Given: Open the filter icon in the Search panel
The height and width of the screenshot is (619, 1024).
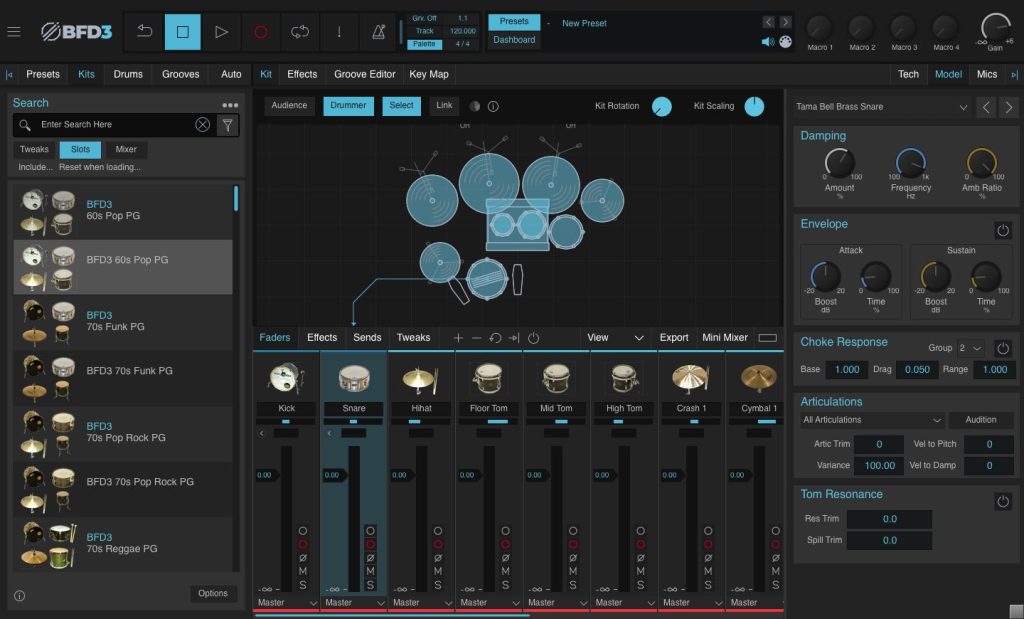Looking at the screenshot, I should 228,125.
